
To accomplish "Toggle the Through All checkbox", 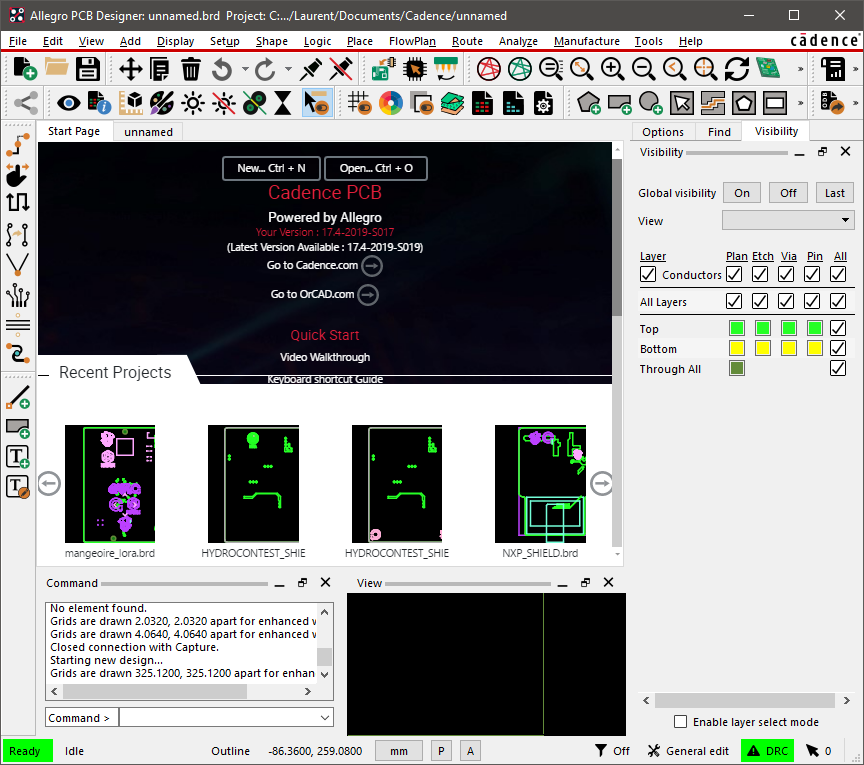I will 838,368.
